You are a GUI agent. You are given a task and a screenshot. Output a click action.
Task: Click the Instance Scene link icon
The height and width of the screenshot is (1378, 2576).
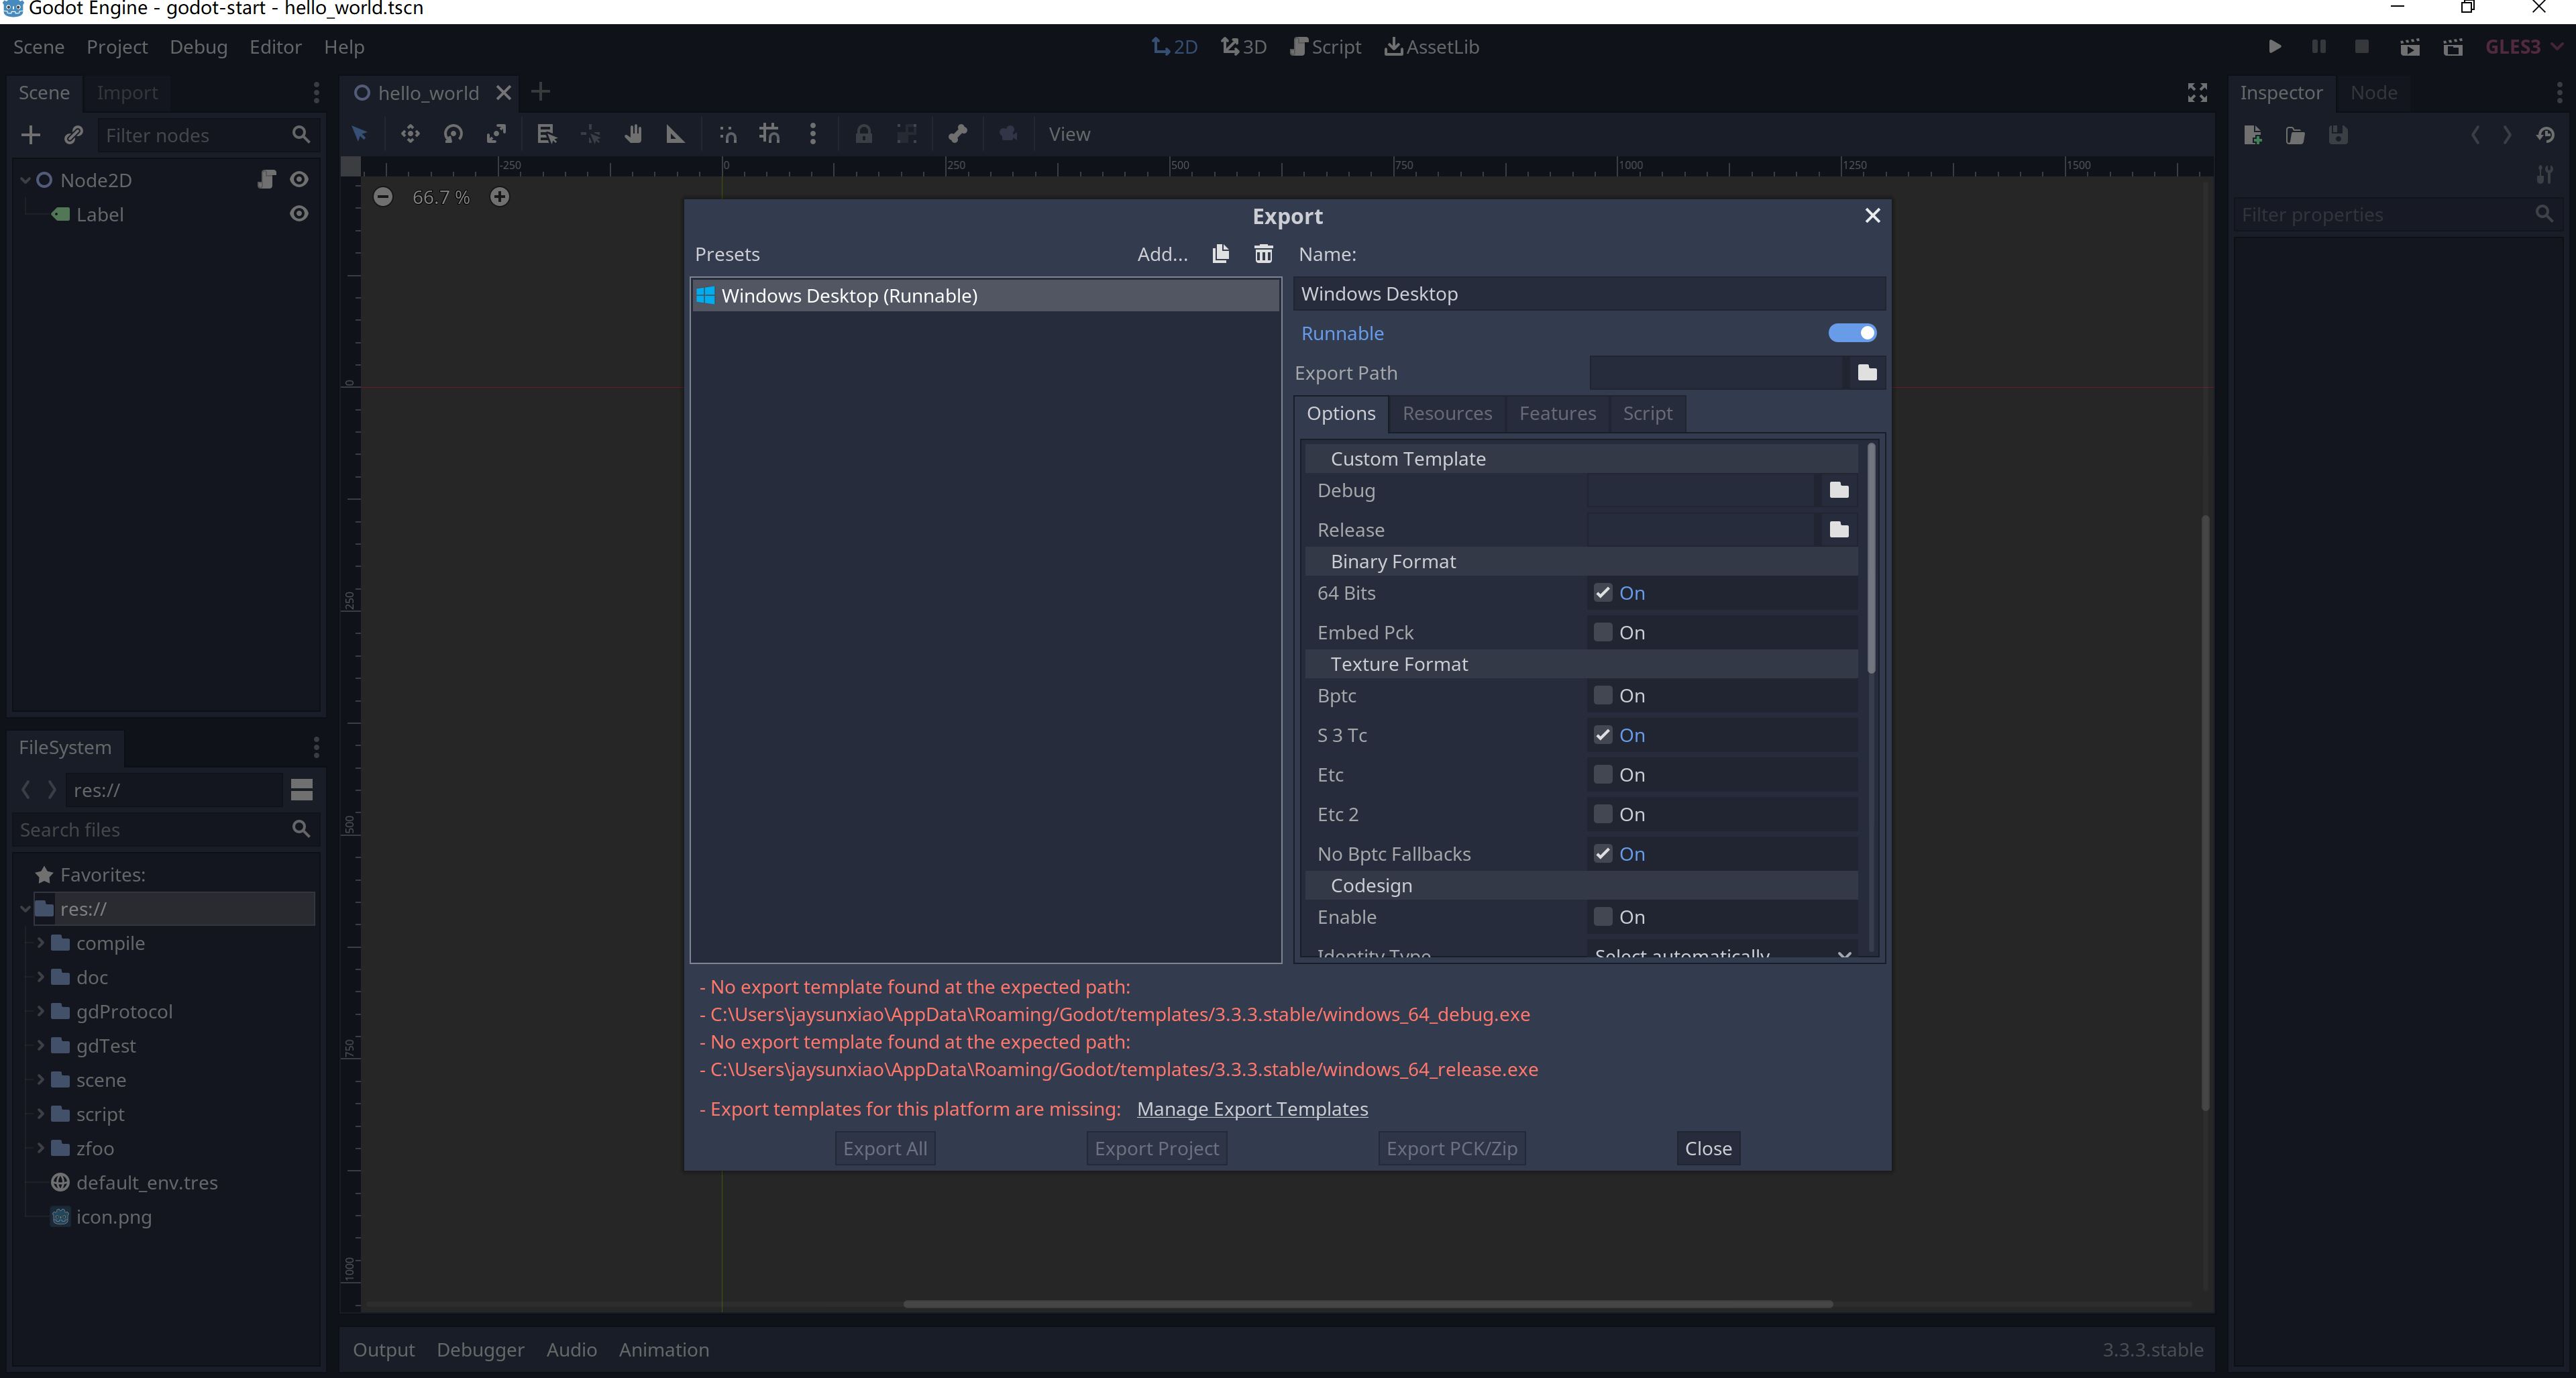click(73, 135)
